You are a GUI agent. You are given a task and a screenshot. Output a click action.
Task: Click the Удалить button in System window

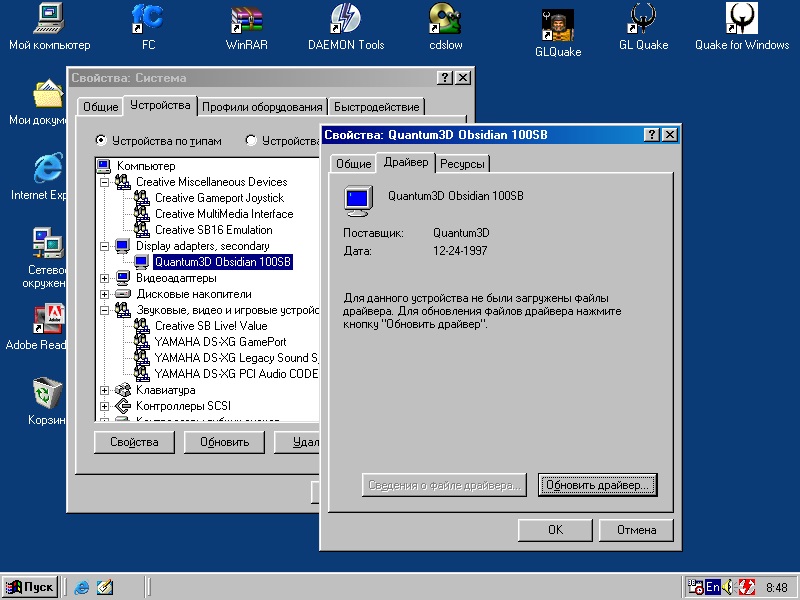coord(297,442)
